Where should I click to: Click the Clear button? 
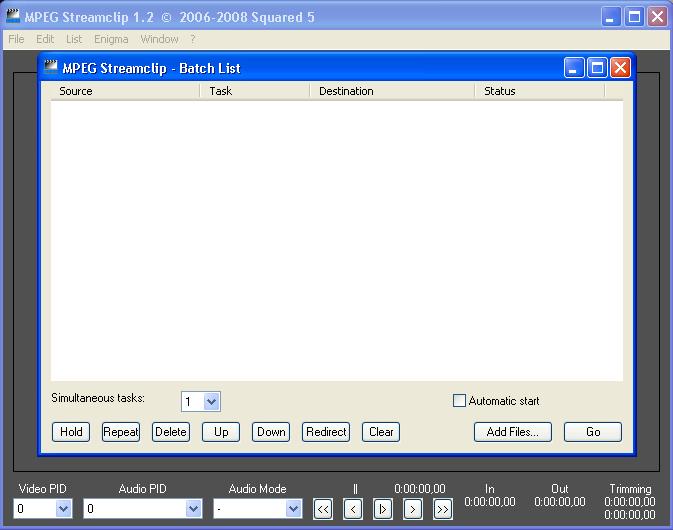click(381, 432)
